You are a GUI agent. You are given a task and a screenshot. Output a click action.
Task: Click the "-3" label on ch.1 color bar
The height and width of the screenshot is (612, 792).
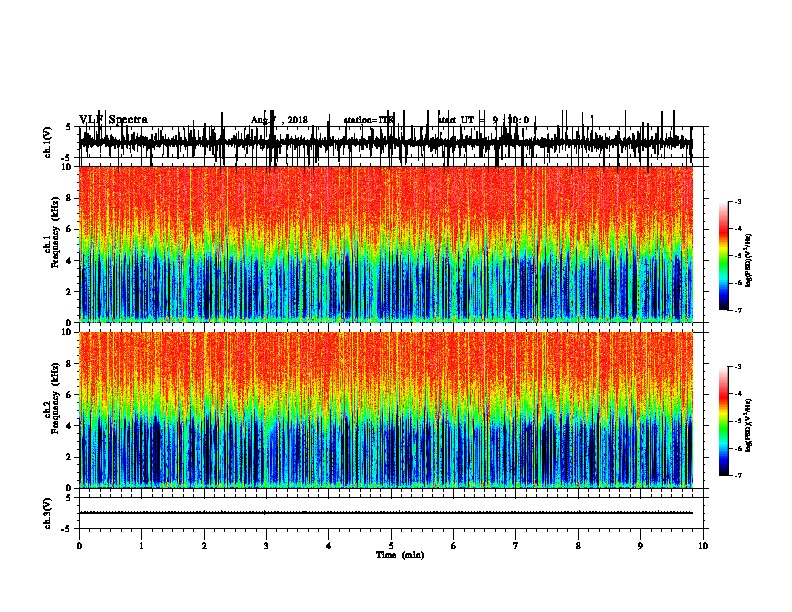(x=737, y=201)
